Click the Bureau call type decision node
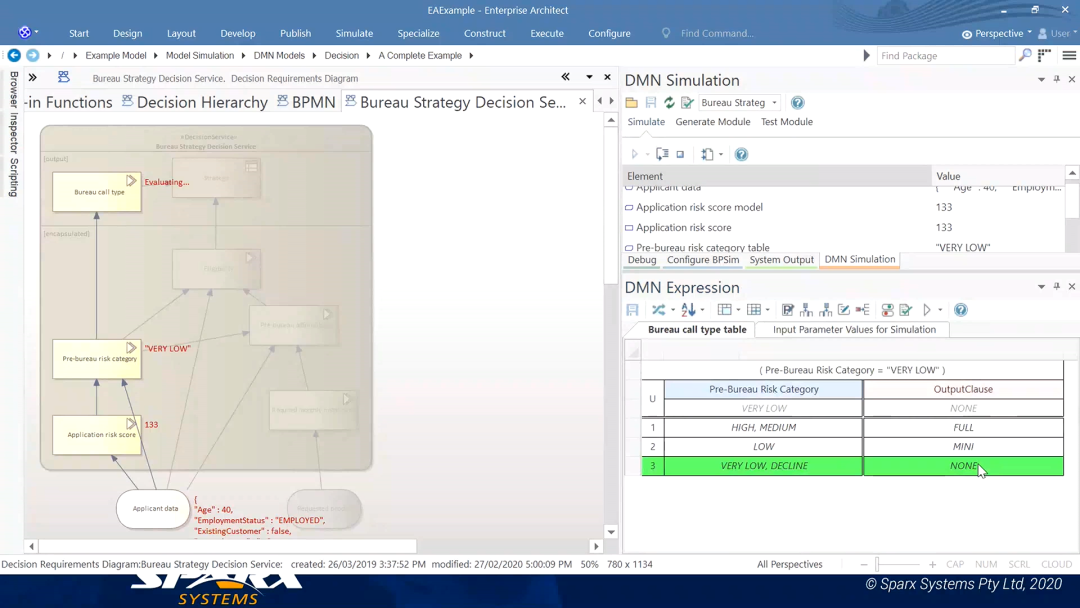The height and width of the screenshot is (608, 1080). pos(97,191)
